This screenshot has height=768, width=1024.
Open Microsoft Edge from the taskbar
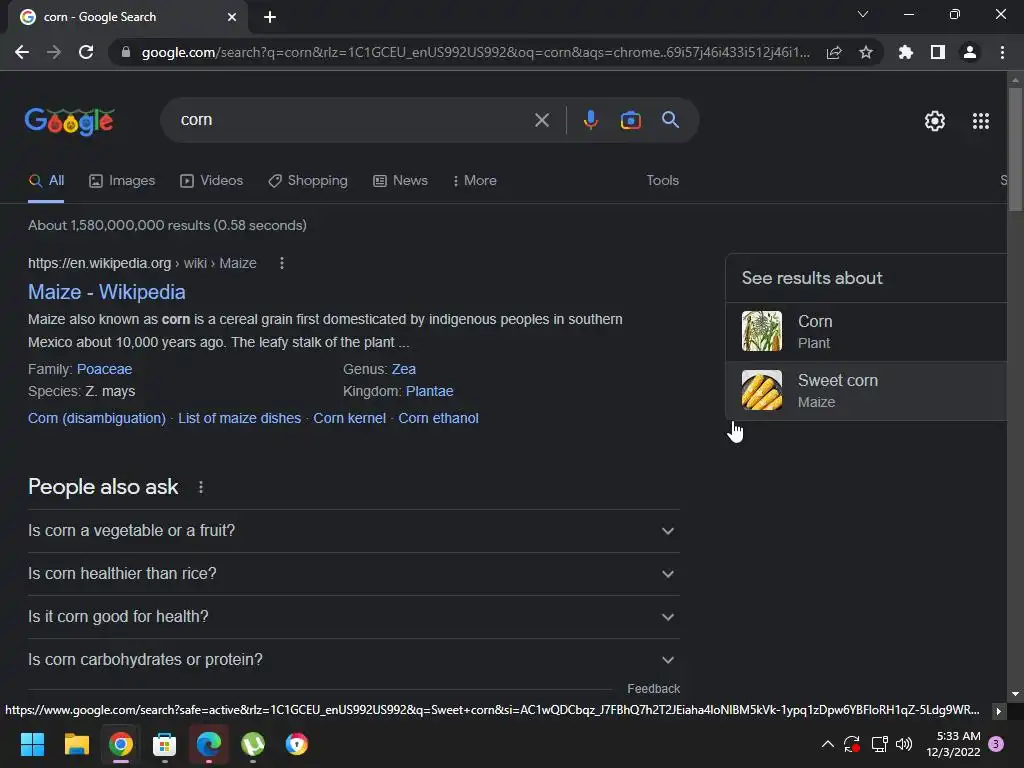point(208,744)
